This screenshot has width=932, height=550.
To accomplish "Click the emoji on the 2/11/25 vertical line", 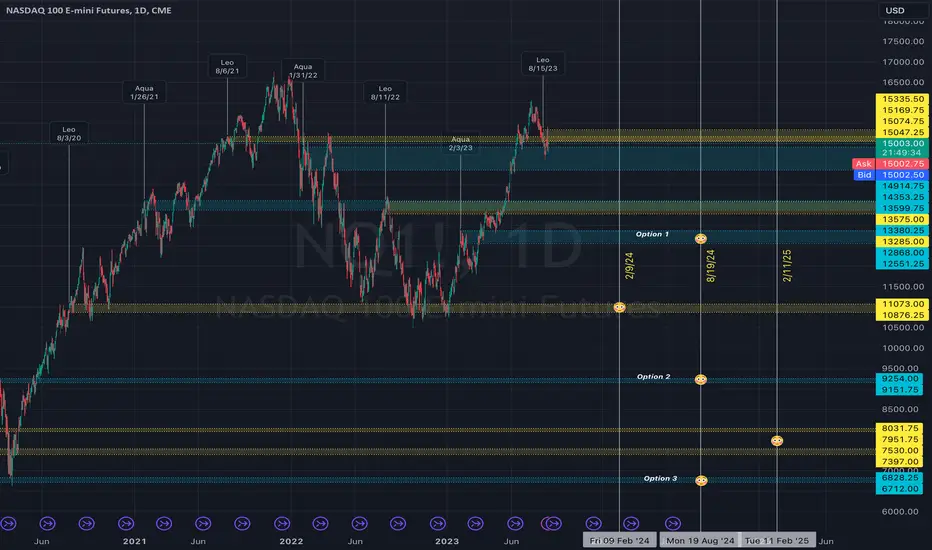I will coord(777,441).
